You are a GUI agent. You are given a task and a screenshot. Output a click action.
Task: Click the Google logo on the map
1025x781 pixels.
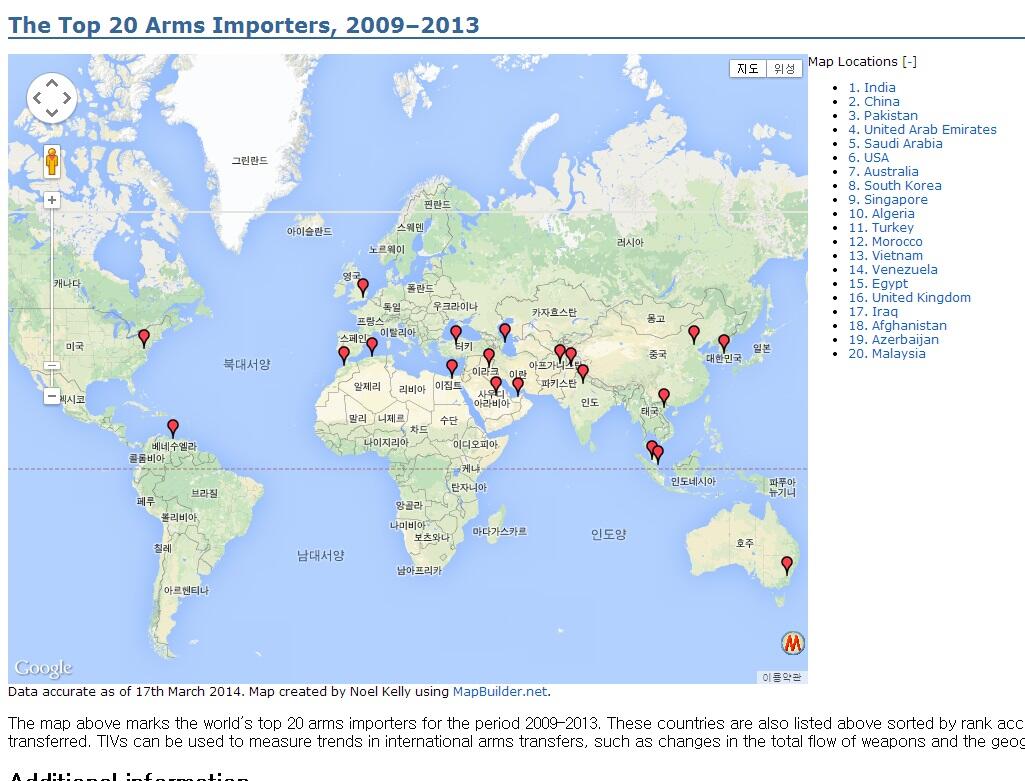click(43, 668)
